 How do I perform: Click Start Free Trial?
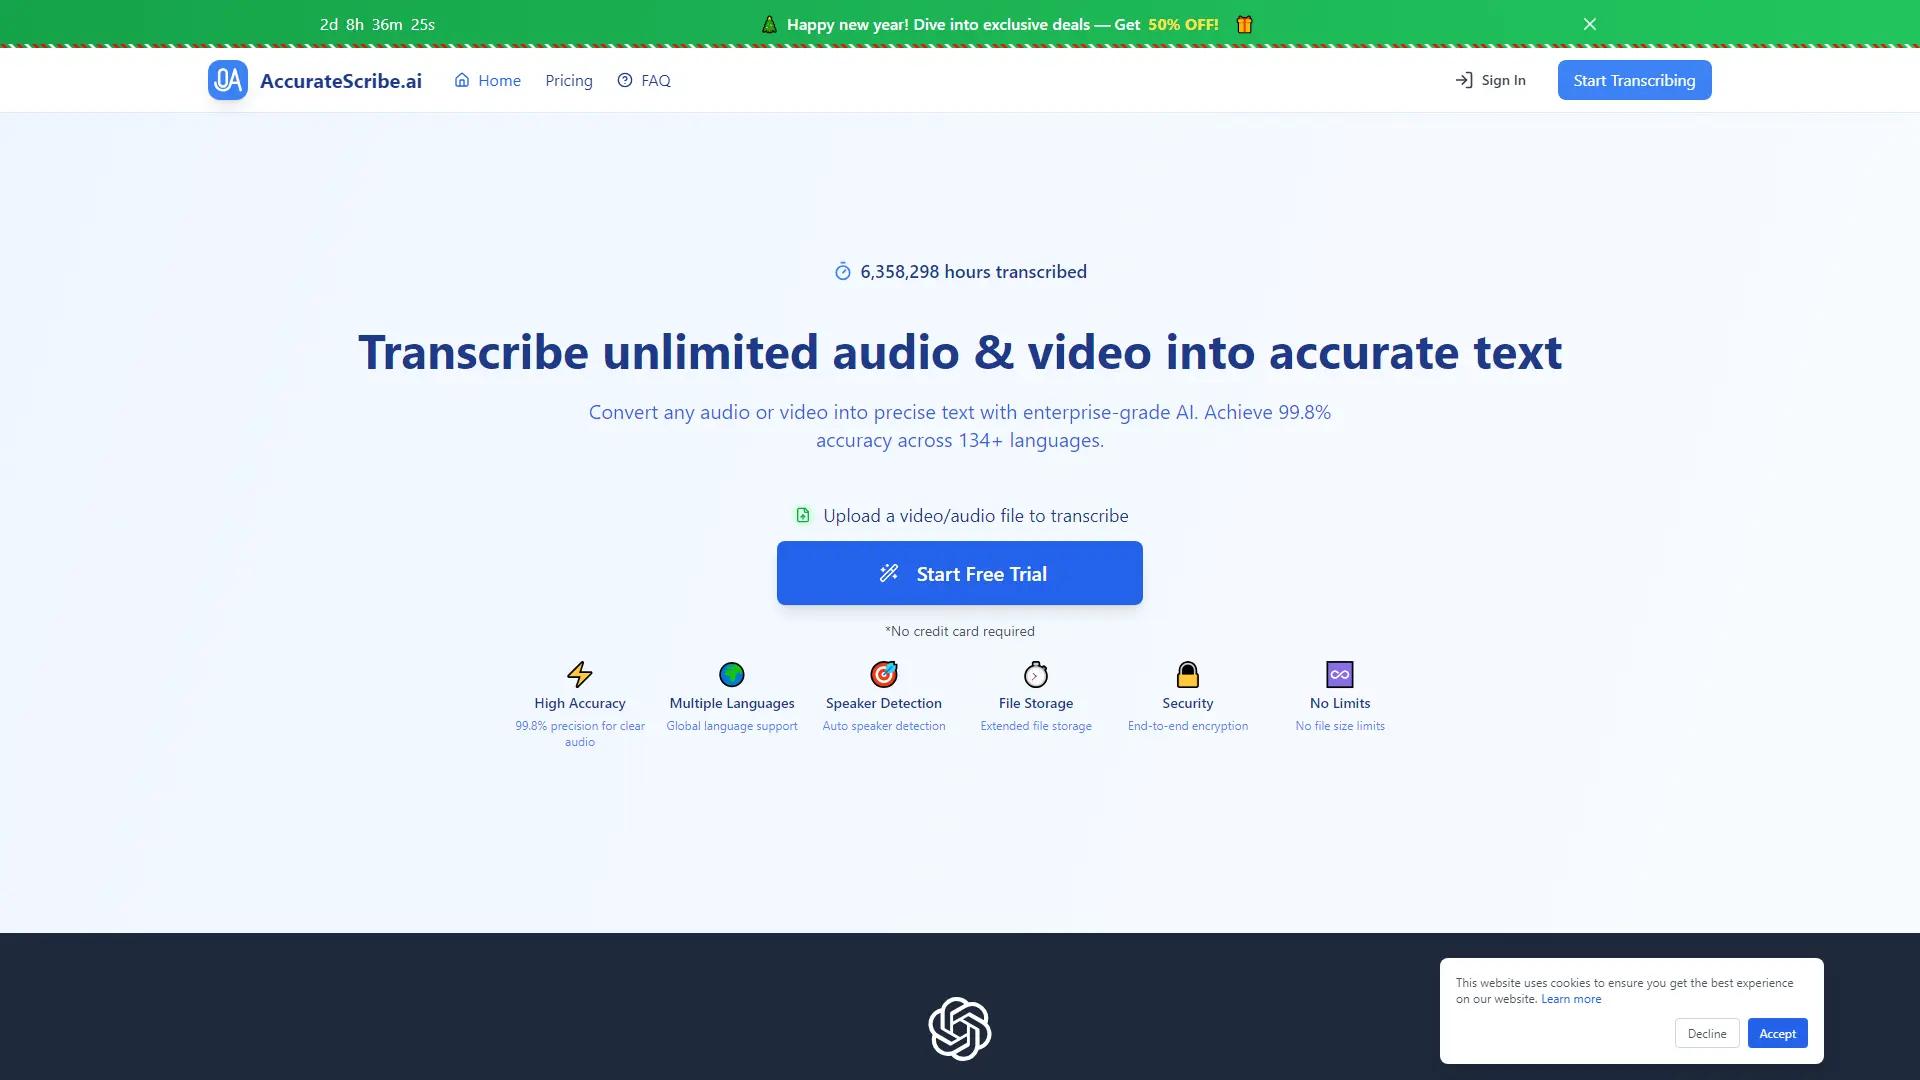click(959, 573)
